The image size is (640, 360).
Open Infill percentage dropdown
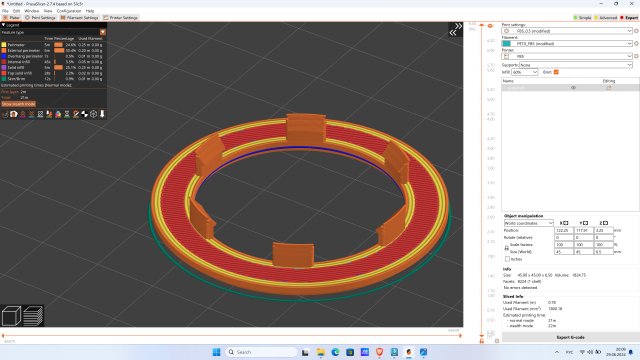coord(524,72)
